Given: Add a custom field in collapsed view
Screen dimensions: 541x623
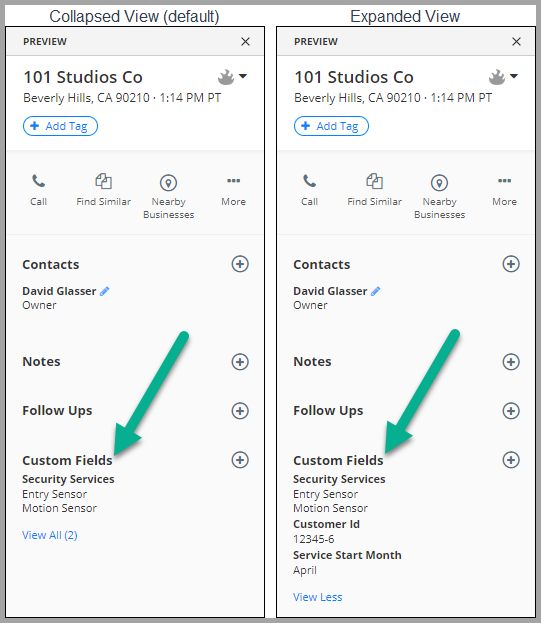Looking at the screenshot, I should coord(240,460).
